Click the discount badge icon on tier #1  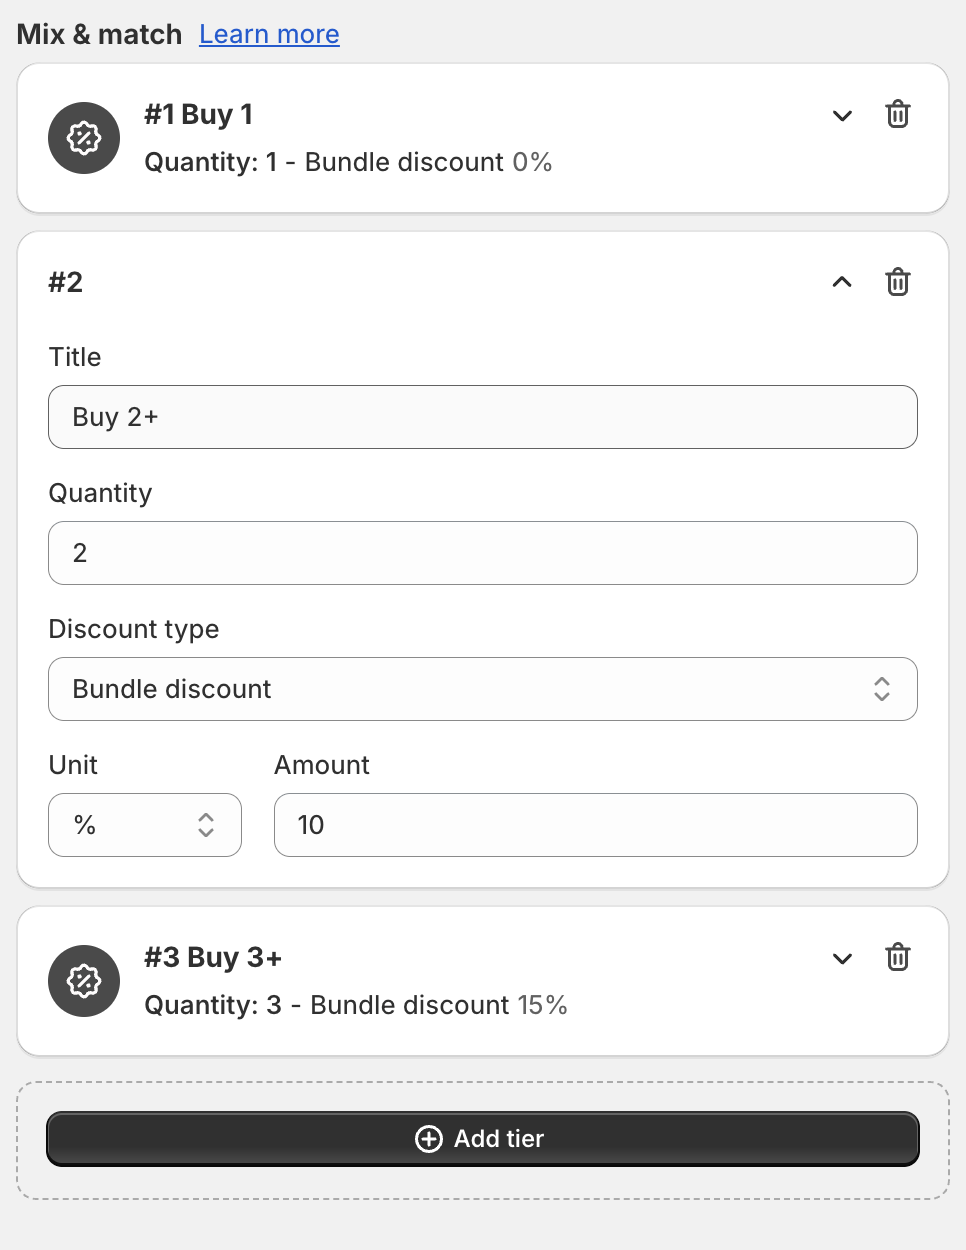coord(84,138)
